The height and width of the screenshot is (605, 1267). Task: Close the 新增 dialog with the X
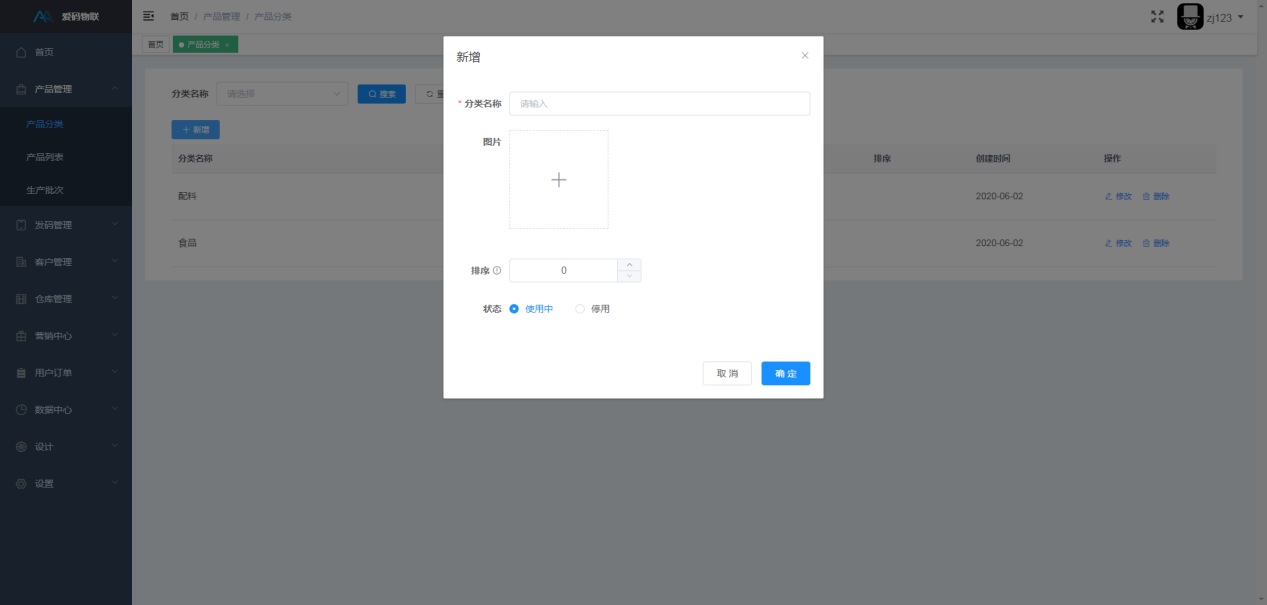coord(804,56)
